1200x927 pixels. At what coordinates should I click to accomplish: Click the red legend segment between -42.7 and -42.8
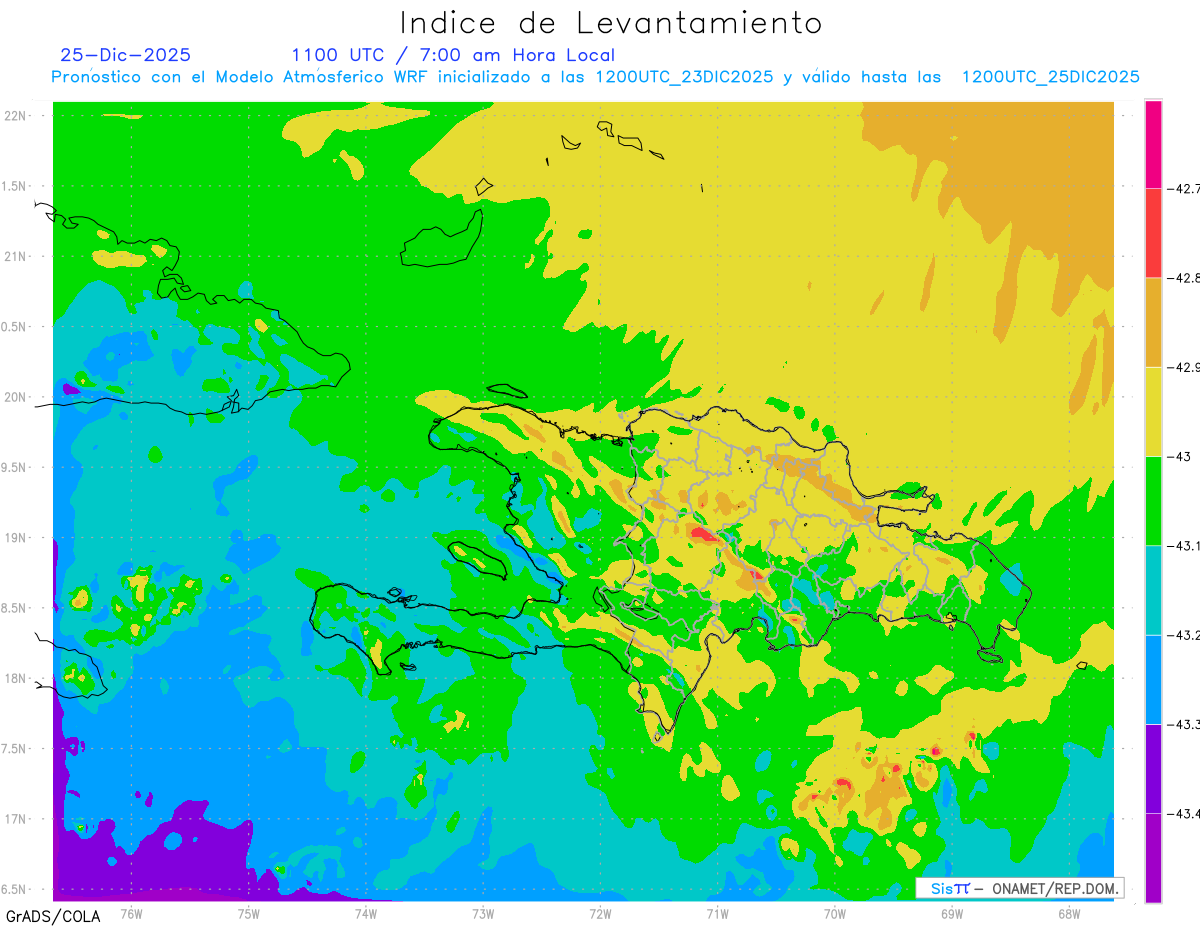coord(1153,233)
